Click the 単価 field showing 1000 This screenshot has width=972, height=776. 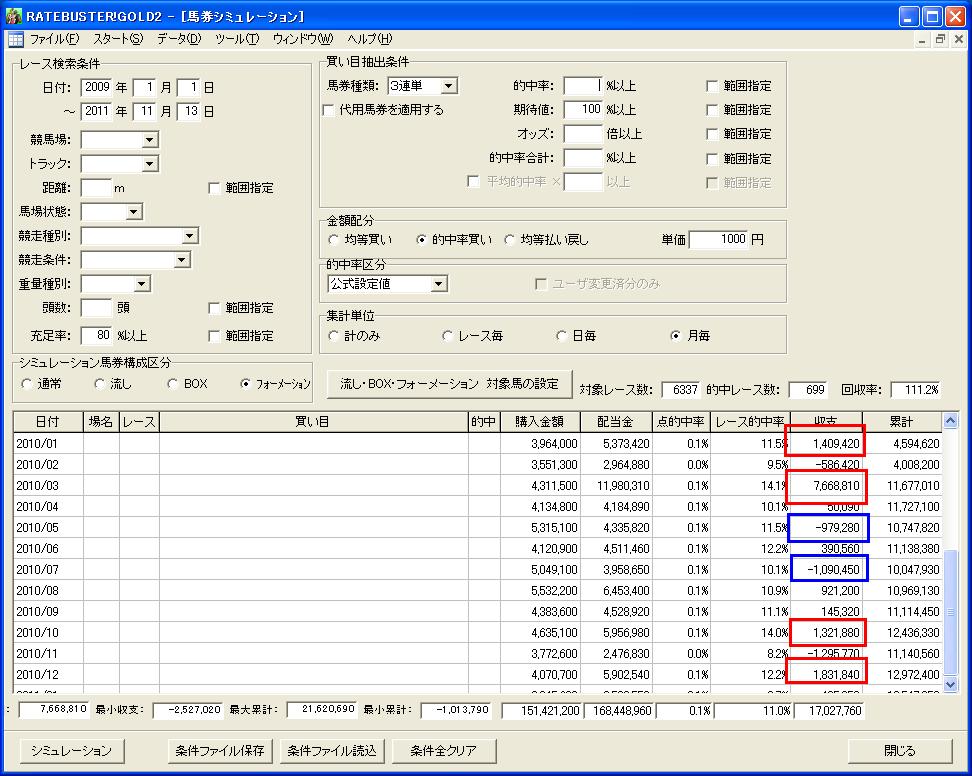click(718, 239)
